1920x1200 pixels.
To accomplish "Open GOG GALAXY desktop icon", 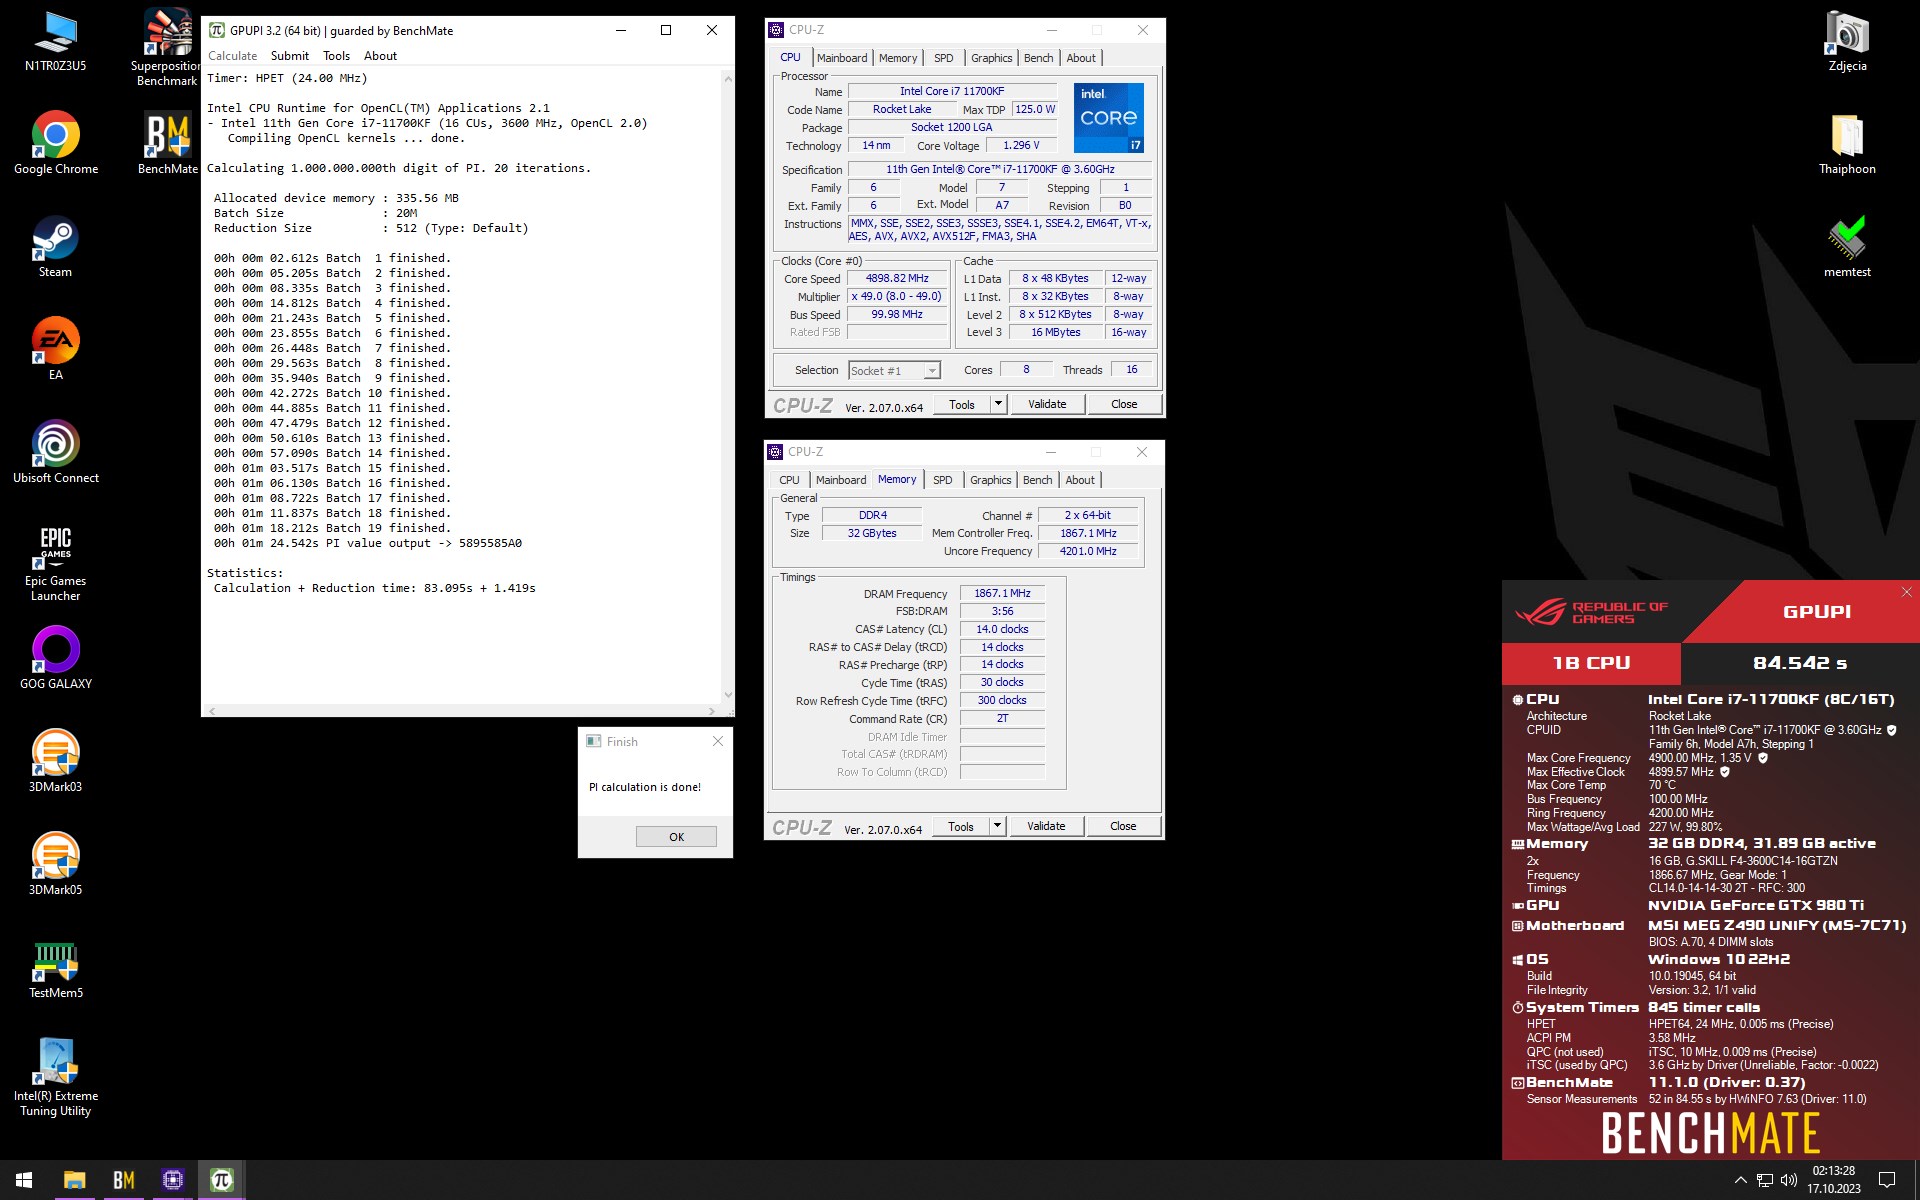I will click(56, 658).
